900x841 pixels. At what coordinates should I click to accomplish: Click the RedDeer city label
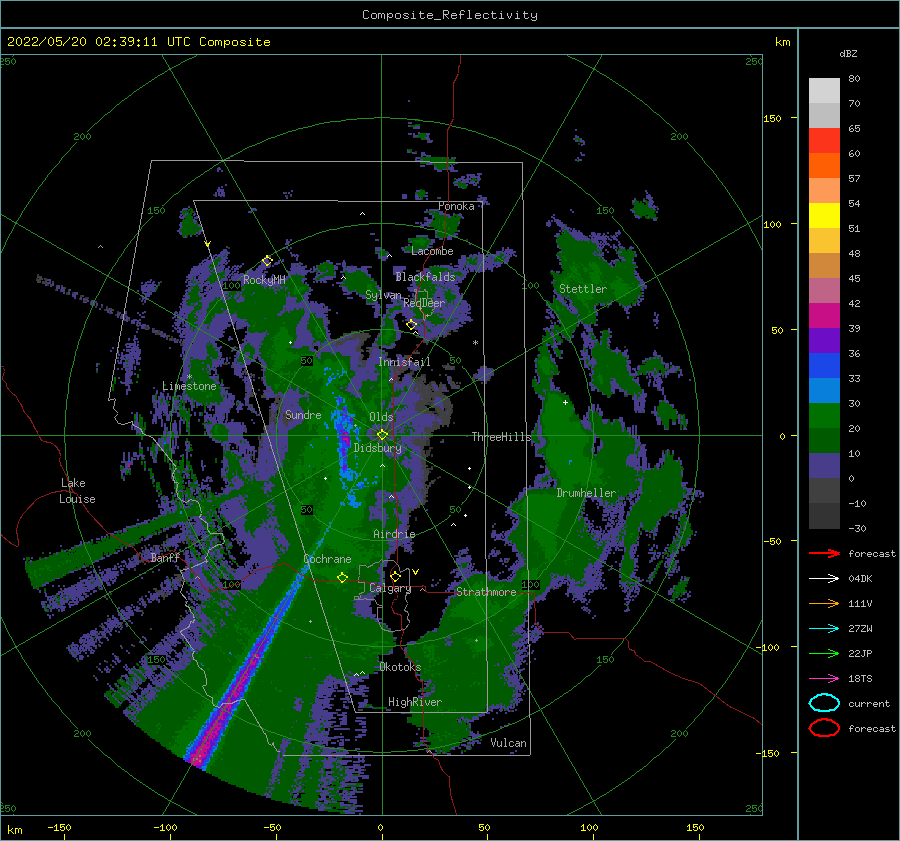coord(424,303)
